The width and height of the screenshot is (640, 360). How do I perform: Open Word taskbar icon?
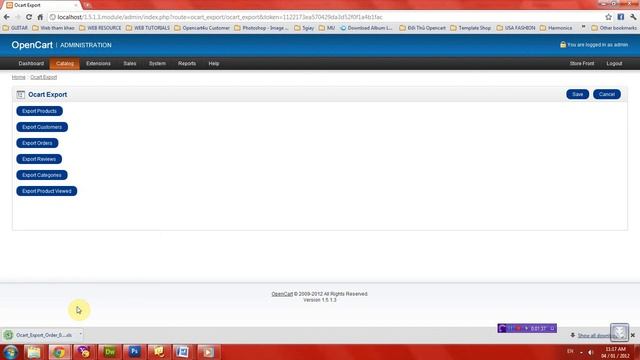(x=183, y=352)
